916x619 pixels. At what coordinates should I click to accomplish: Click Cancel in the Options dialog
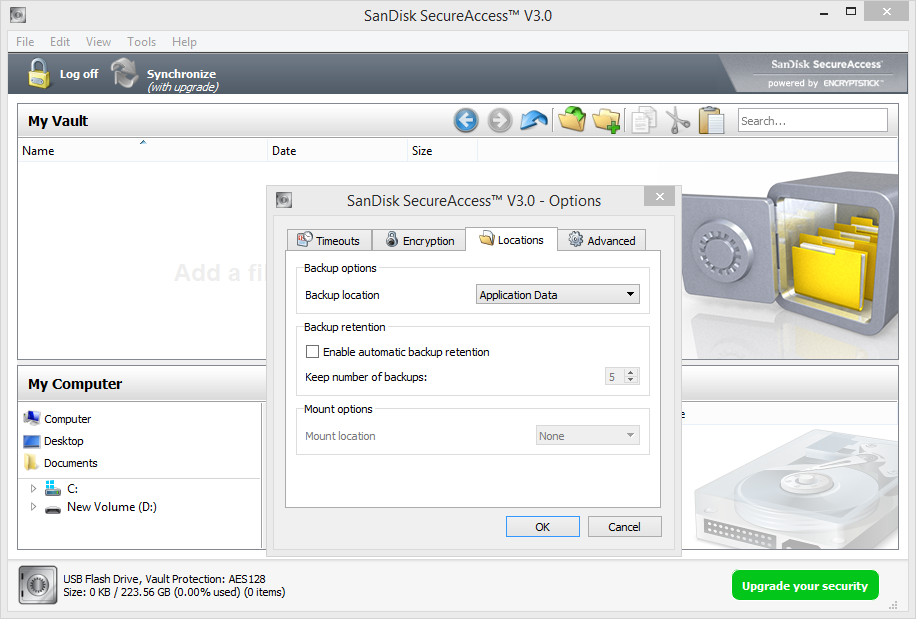(624, 527)
